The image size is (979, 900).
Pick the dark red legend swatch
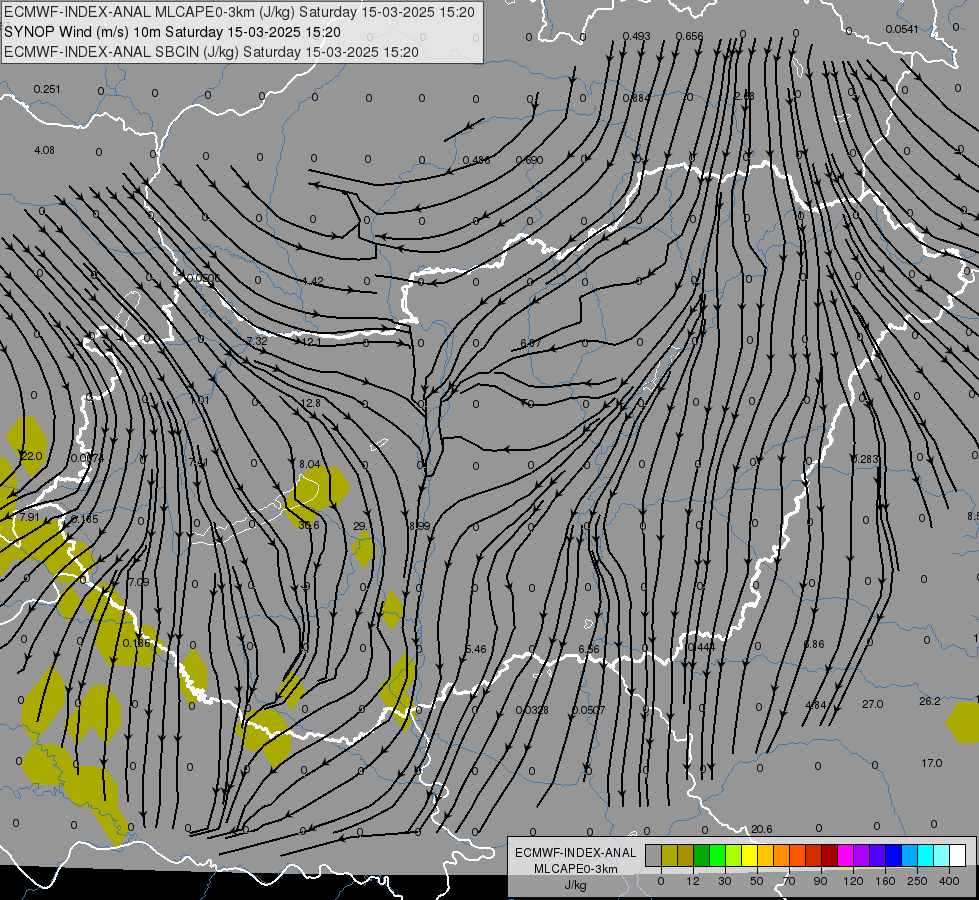coord(829,855)
